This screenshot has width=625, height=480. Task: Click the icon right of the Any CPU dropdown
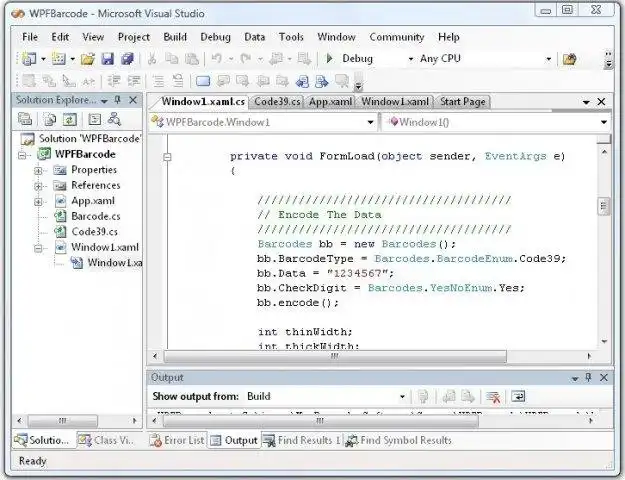569,59
